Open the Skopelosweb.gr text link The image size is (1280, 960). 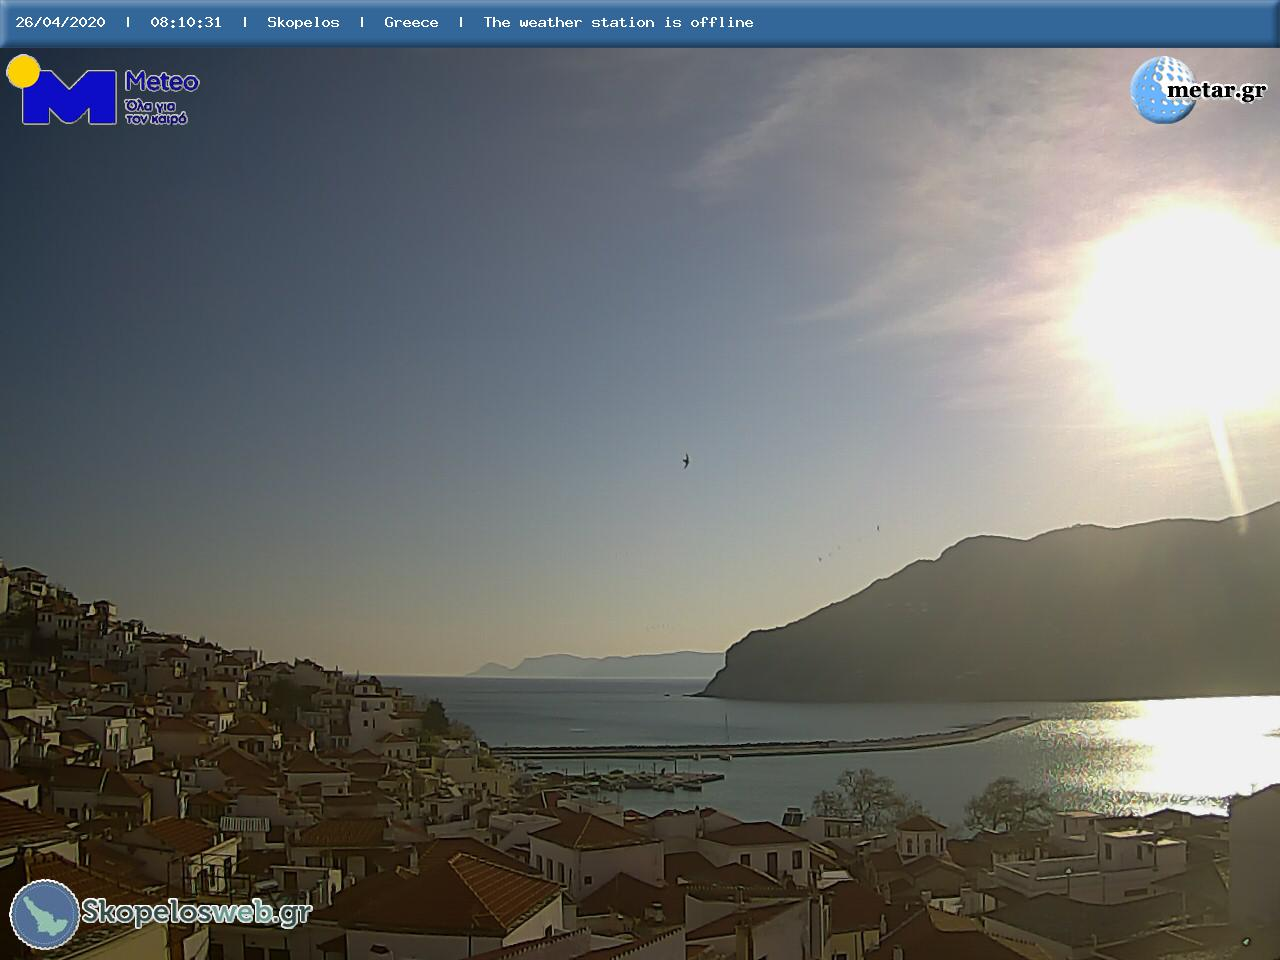[x=196, y=912]
